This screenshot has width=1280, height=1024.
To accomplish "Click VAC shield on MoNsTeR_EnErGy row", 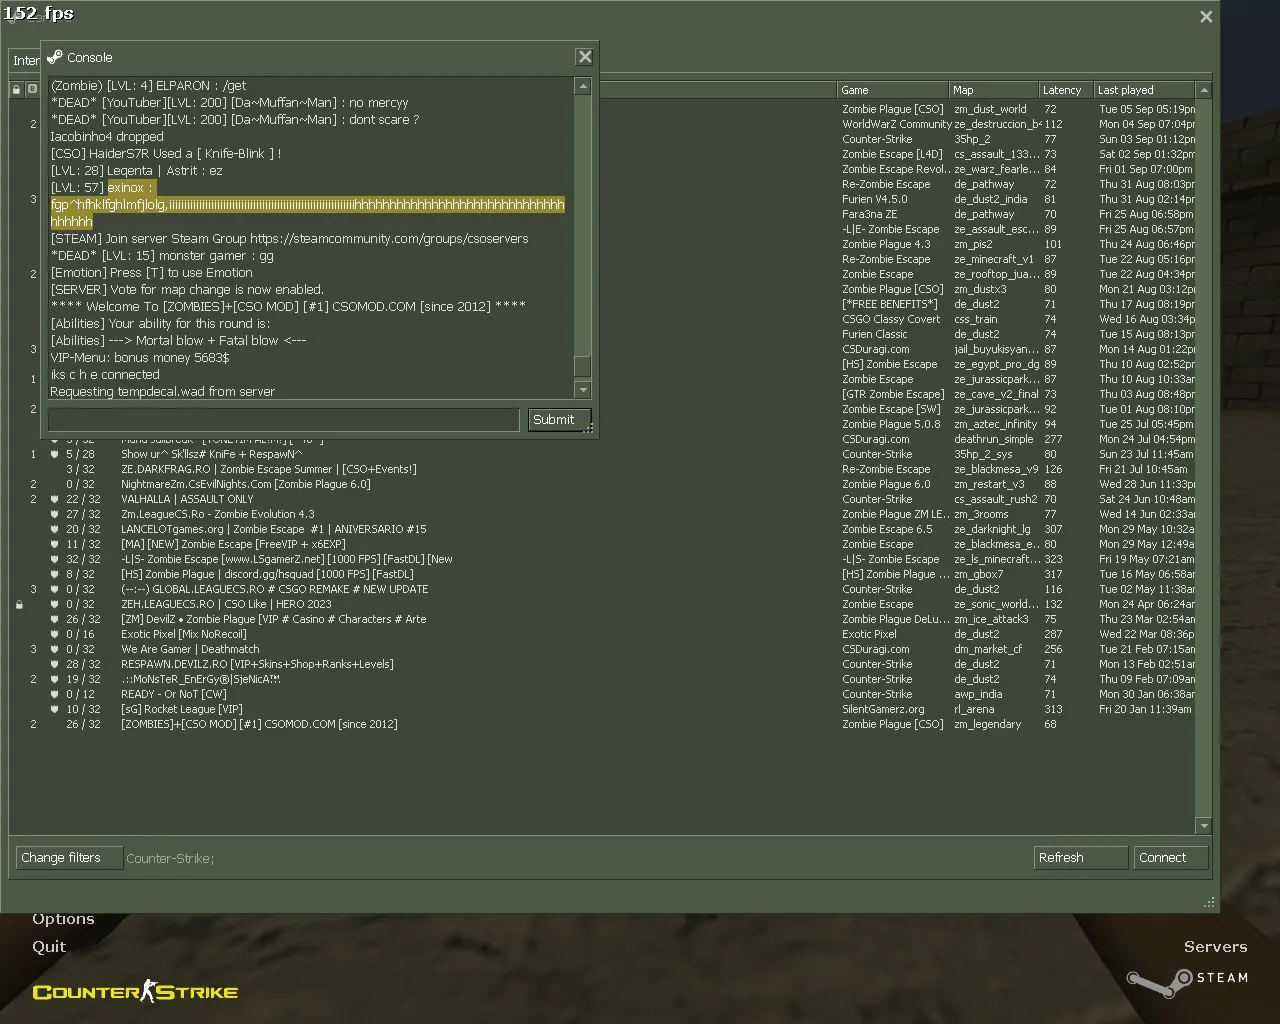I will pyautogui.click(x=53, y=679).
